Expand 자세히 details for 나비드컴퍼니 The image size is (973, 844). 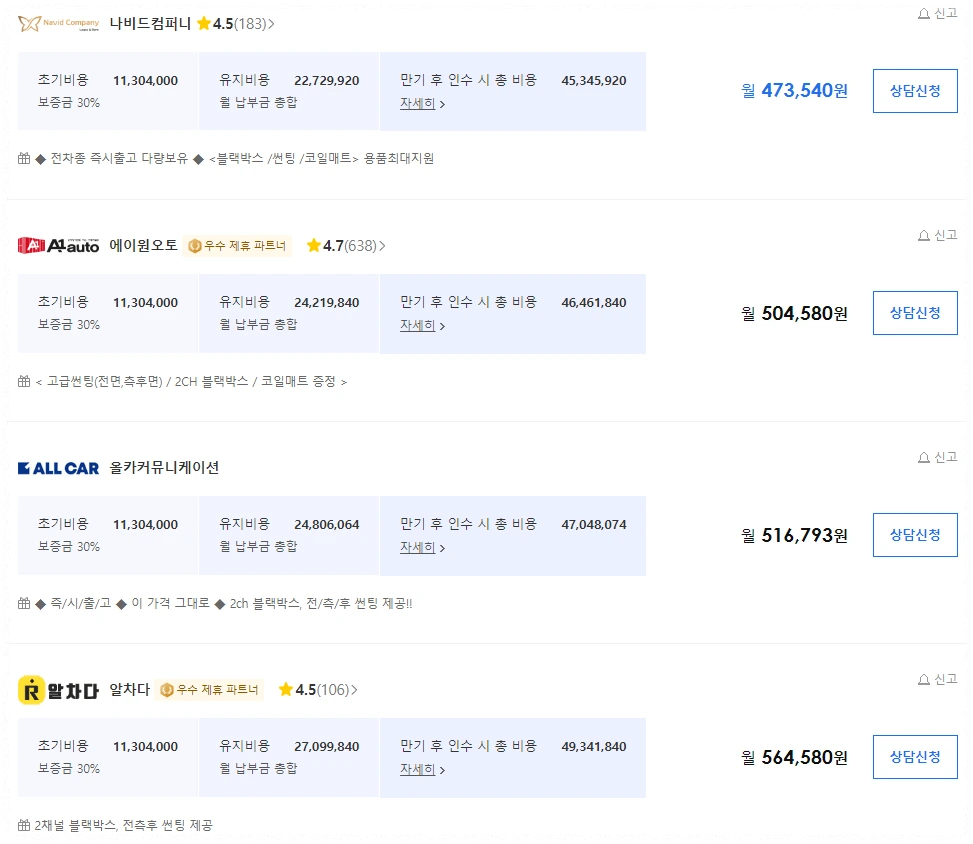click(x=419, y=103)
